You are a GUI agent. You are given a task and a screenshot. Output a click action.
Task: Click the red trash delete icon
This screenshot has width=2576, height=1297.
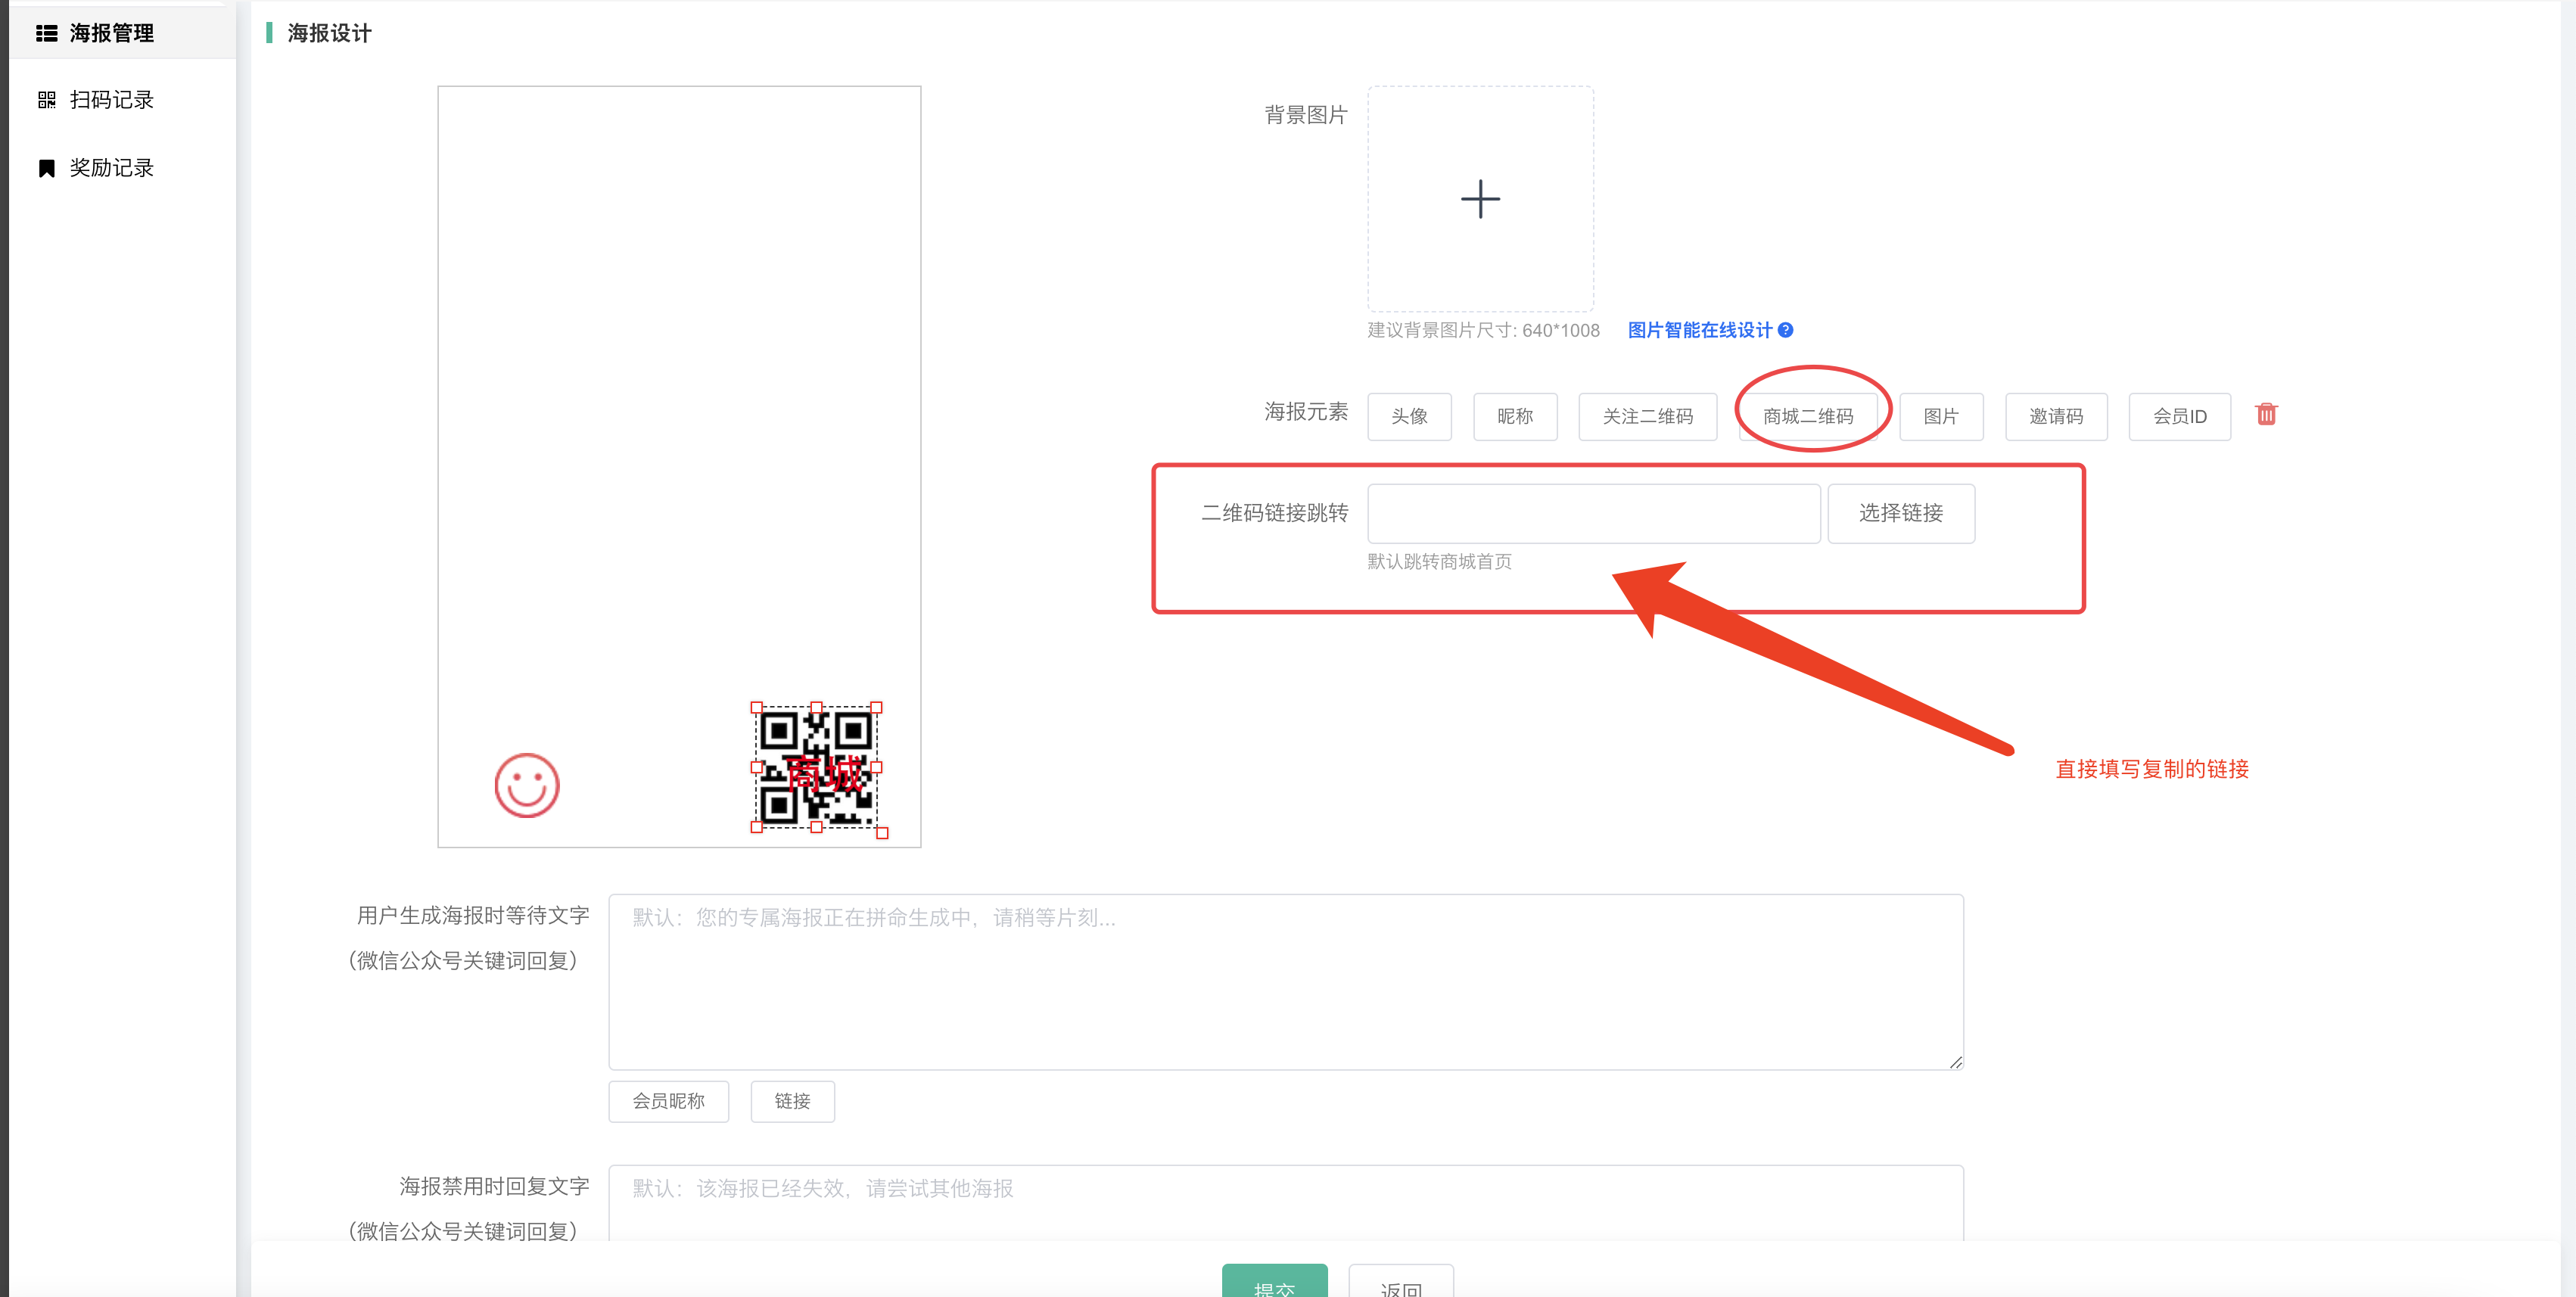(2266, 414)
